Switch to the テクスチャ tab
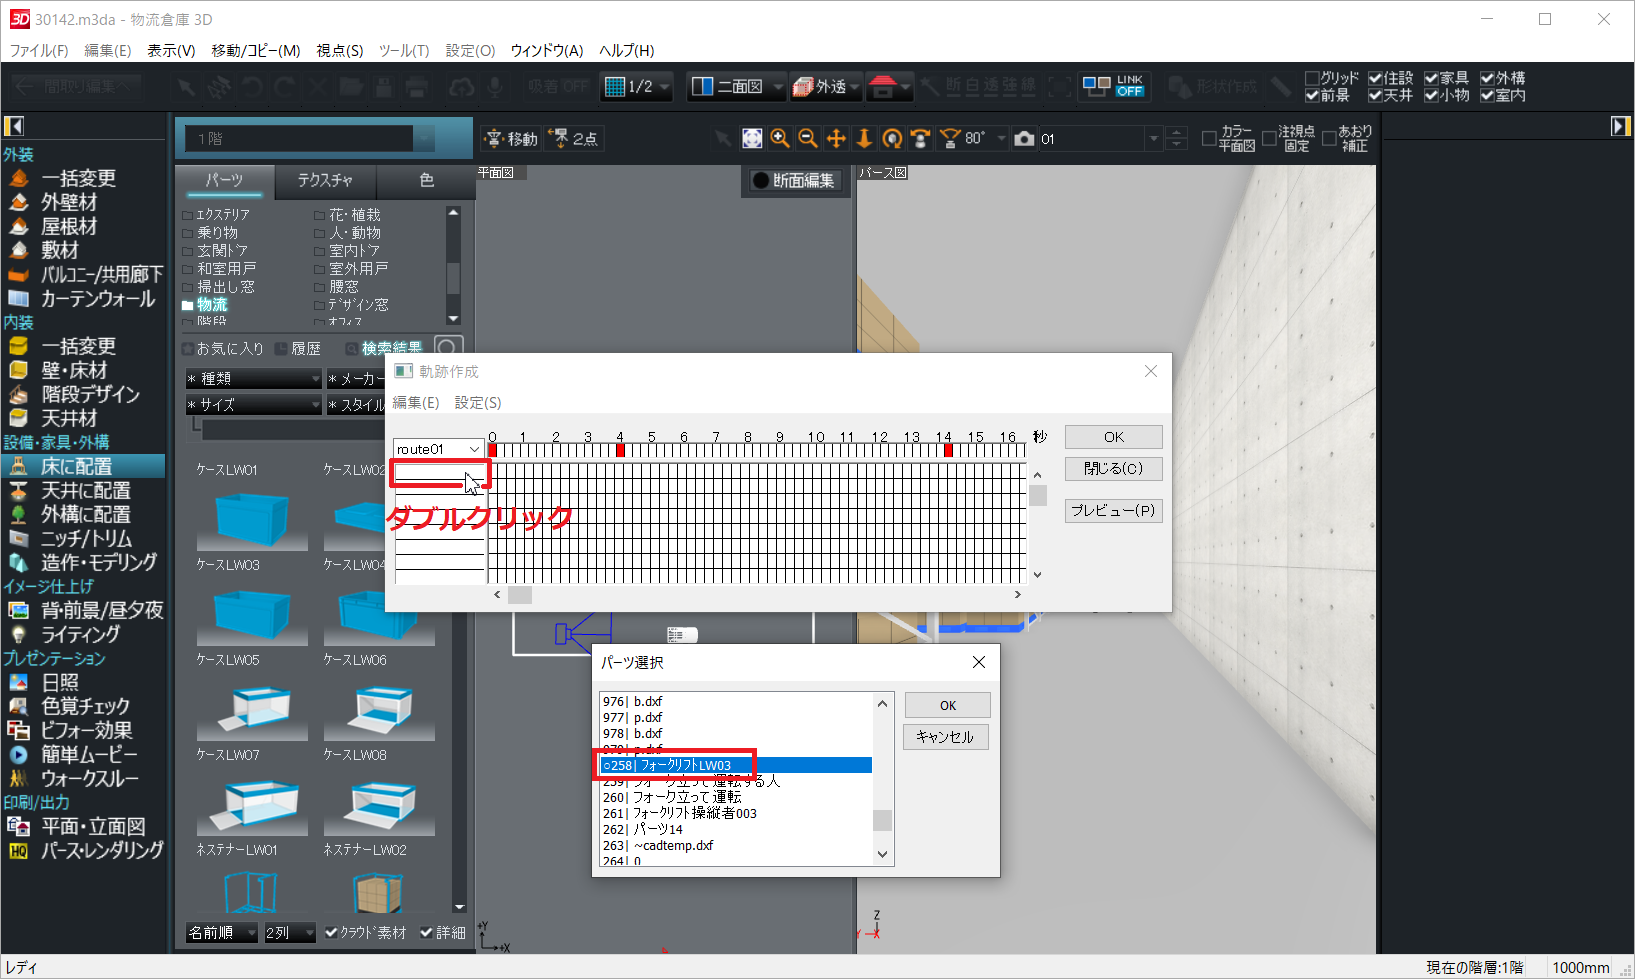The height and width of the screenshot is (979, 1635). (x=325, y=180)
